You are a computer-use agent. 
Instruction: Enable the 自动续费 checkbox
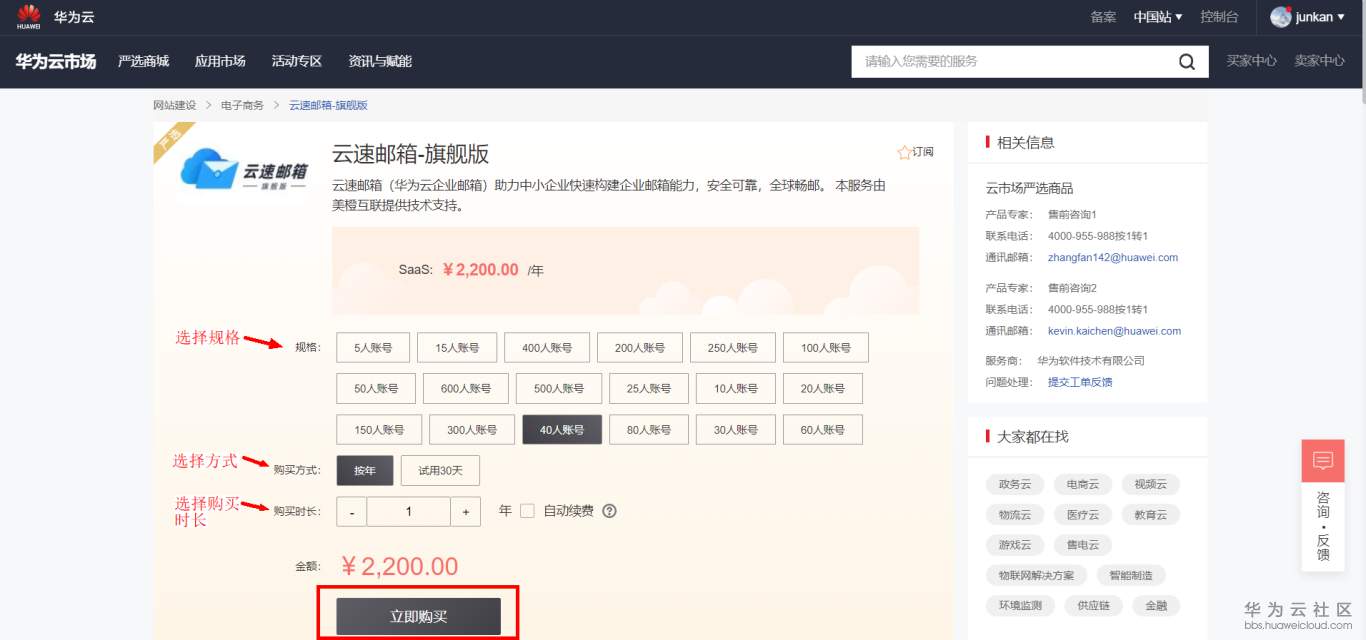click(x=528, y=511)
